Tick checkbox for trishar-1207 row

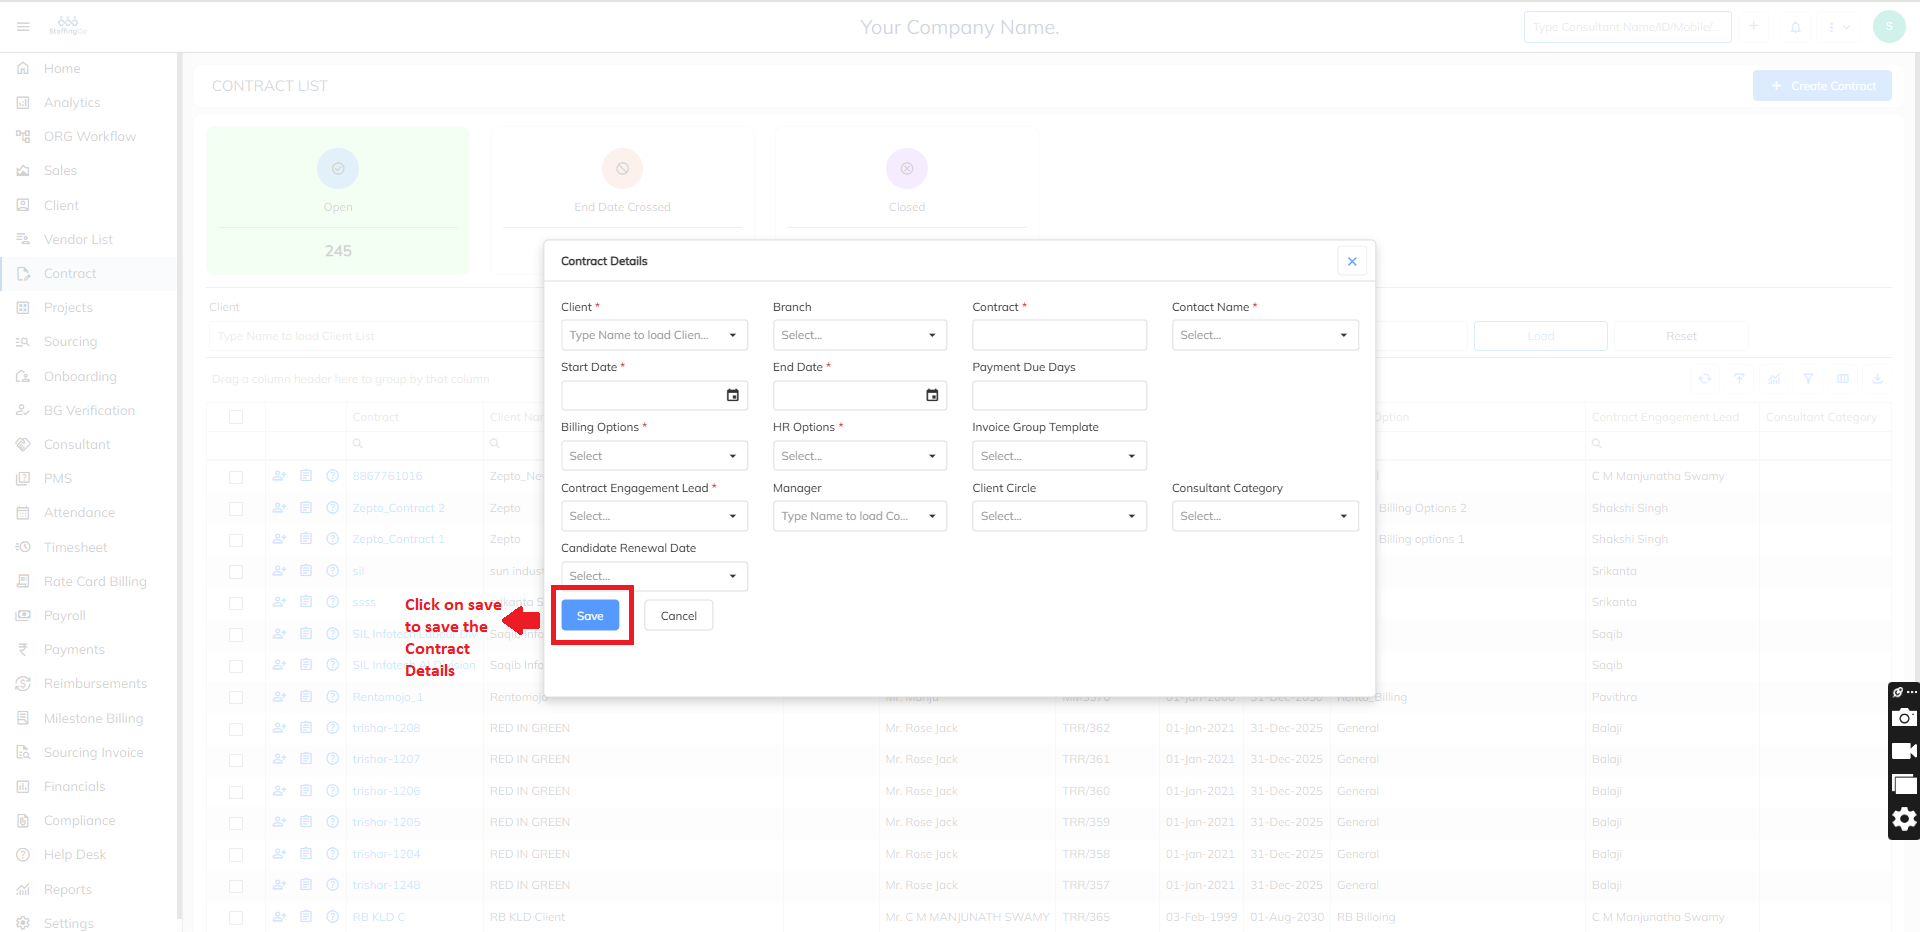236,760
